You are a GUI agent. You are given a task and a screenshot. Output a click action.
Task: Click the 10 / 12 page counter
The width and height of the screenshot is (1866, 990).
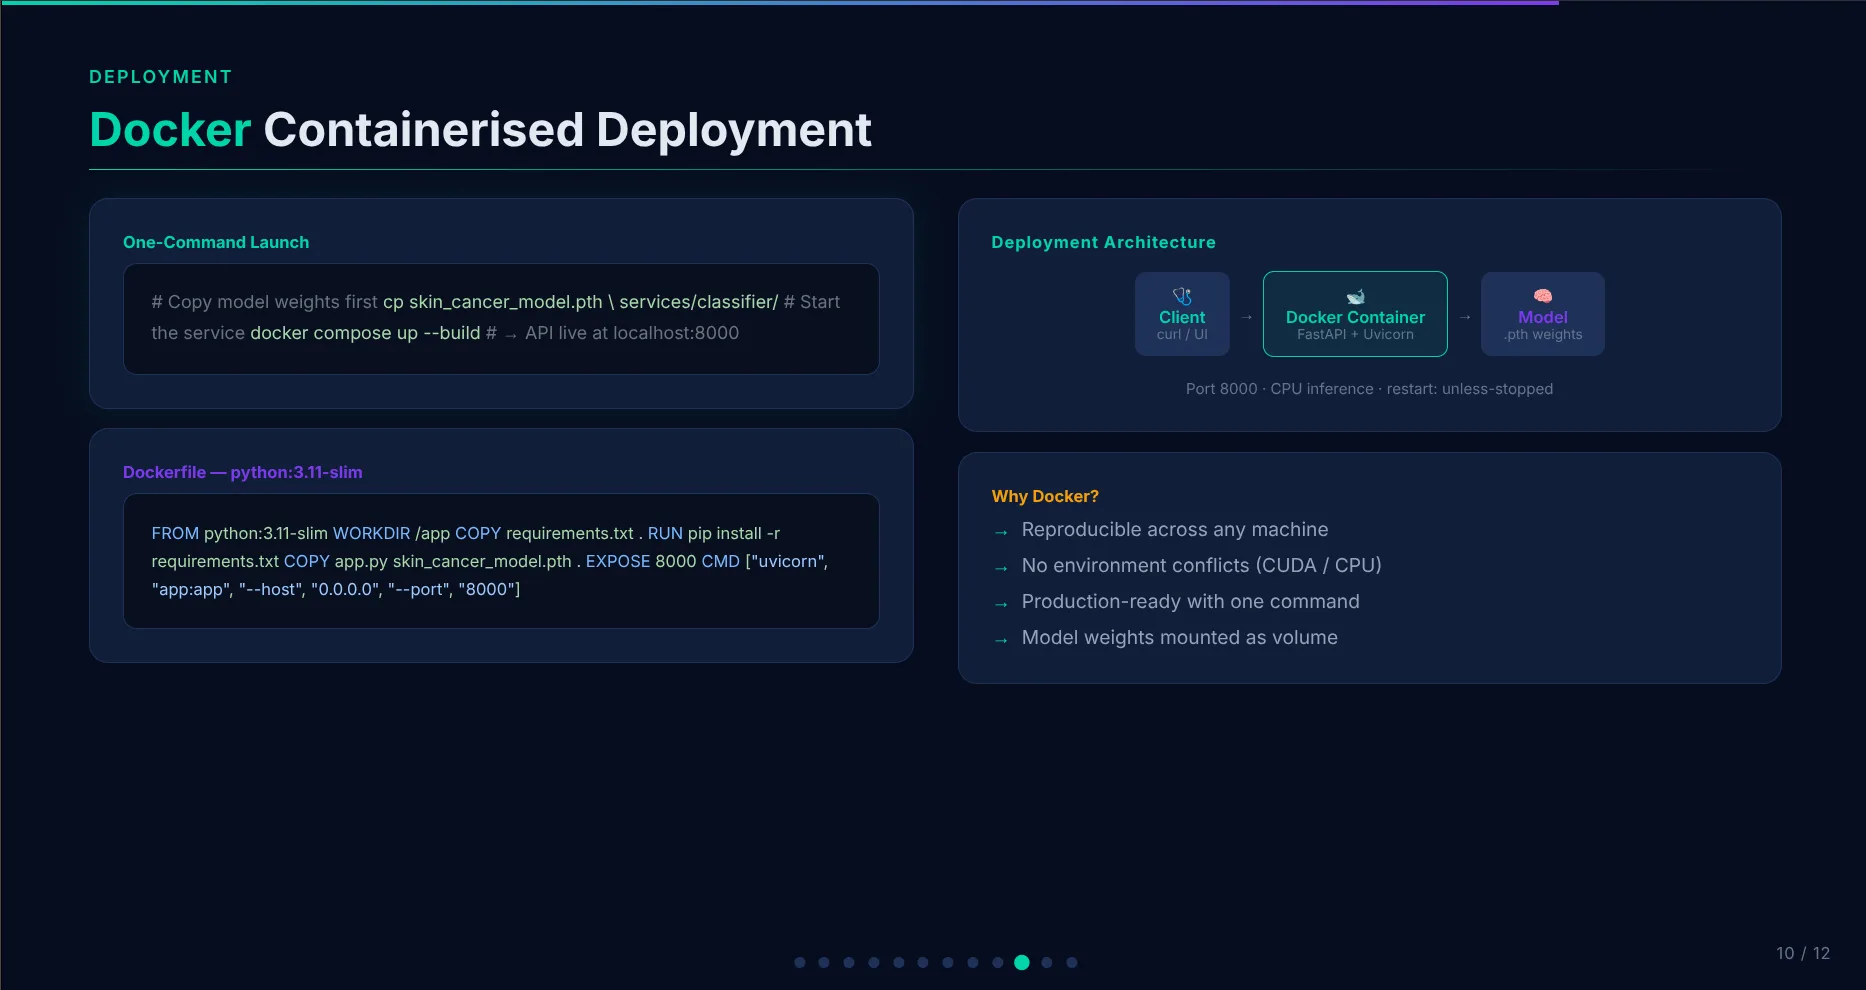pos(1803,953)
